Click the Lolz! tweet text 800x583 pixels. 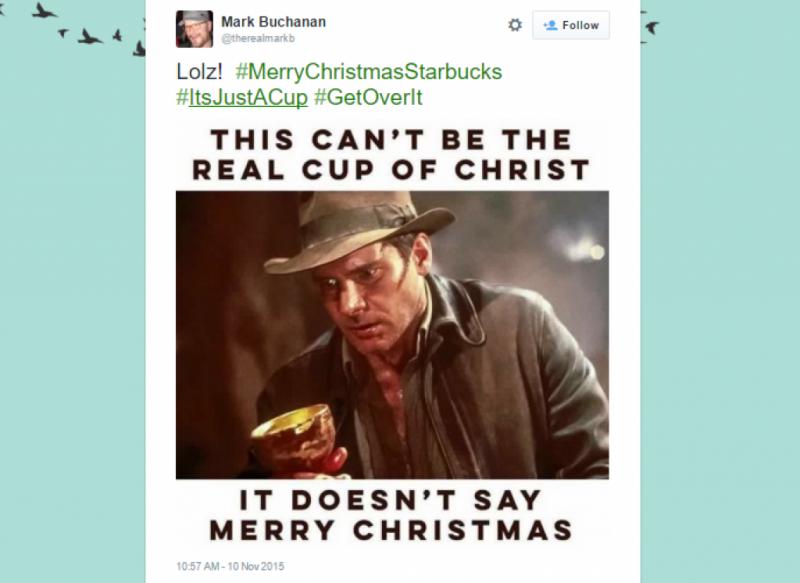(x=199, y=71)
